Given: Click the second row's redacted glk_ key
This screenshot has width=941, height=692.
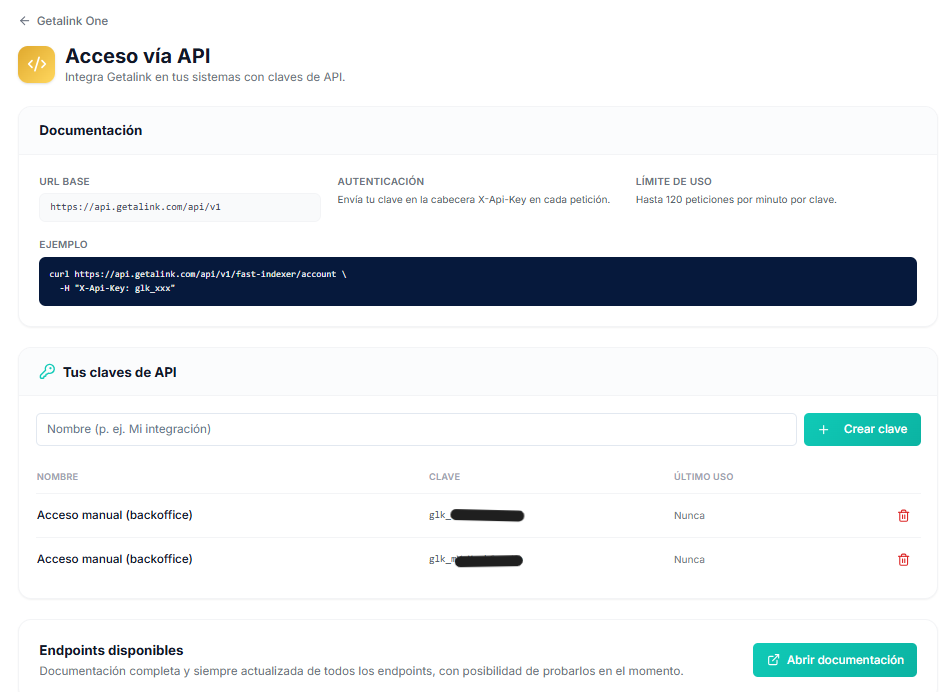Looking at the screenshot, I should (476, 559).
